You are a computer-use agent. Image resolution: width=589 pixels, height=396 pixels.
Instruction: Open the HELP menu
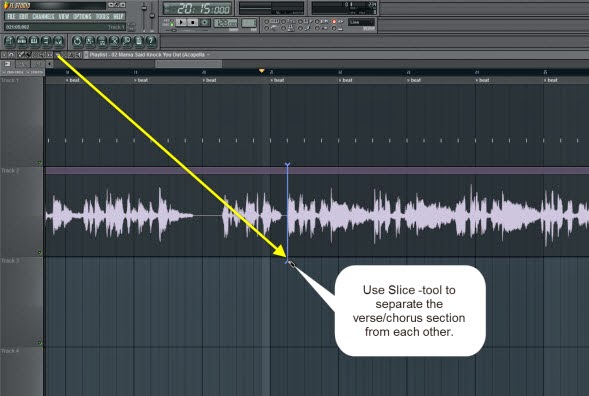coord(118,17)
